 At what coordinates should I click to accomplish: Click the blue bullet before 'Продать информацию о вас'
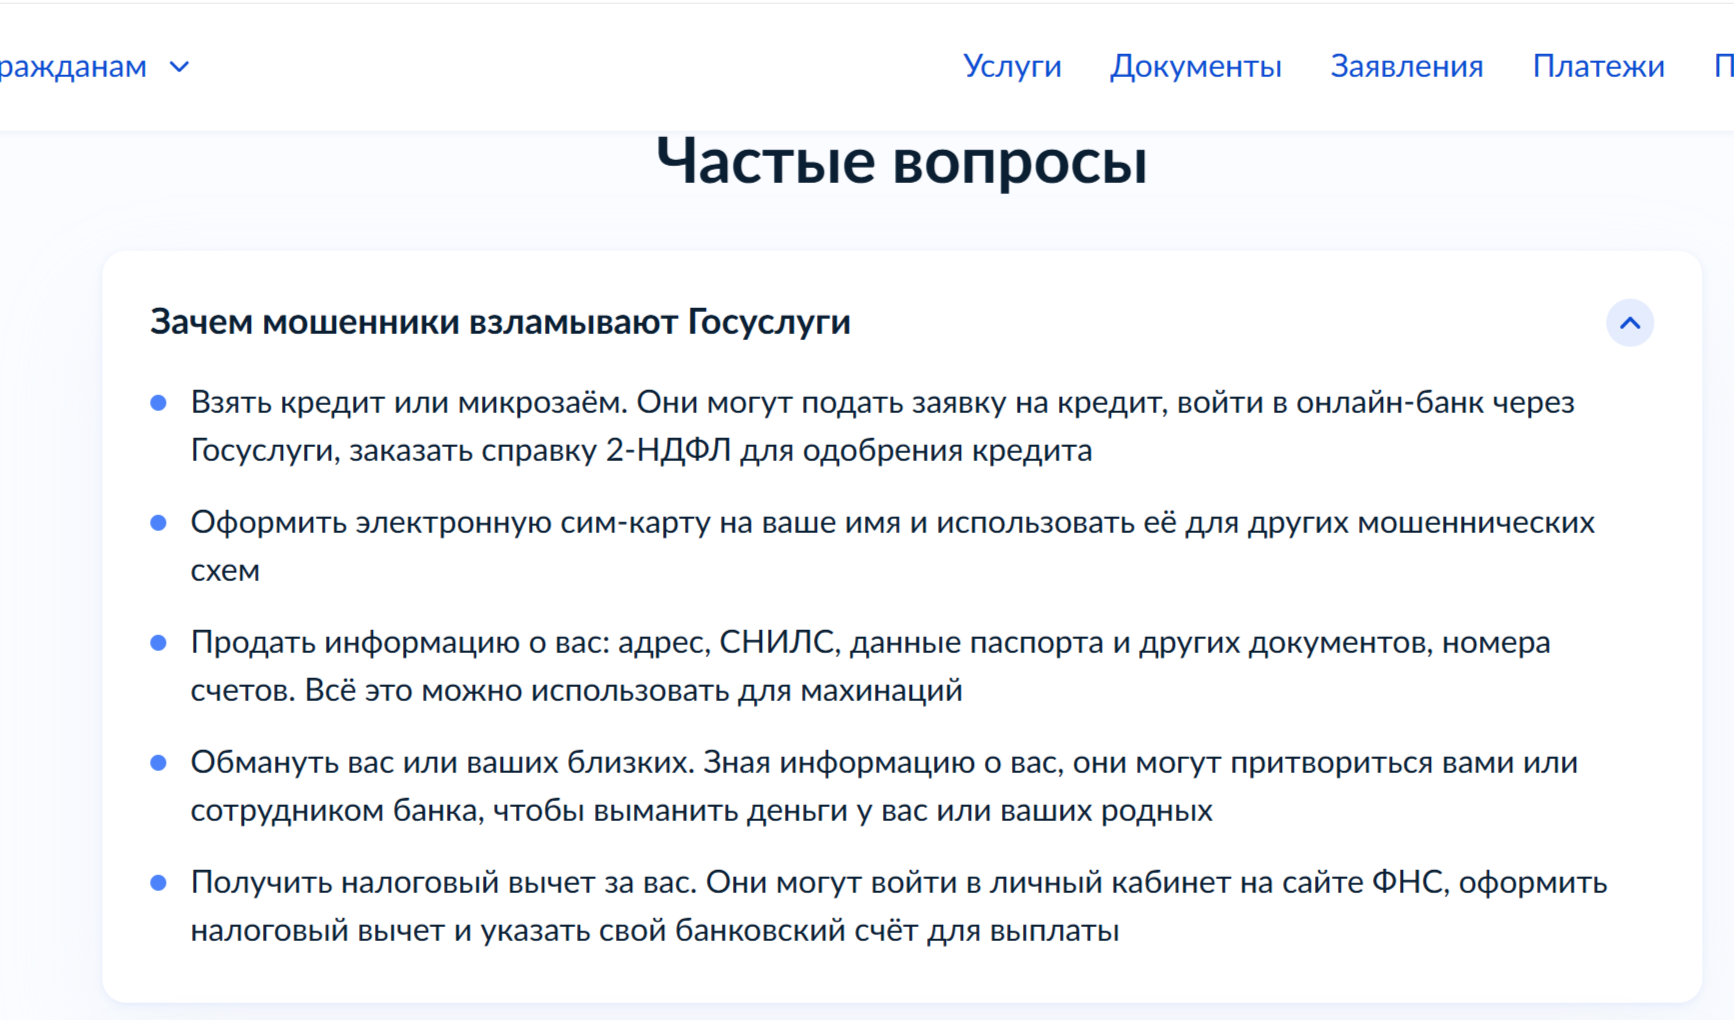[x=158, y=643]
